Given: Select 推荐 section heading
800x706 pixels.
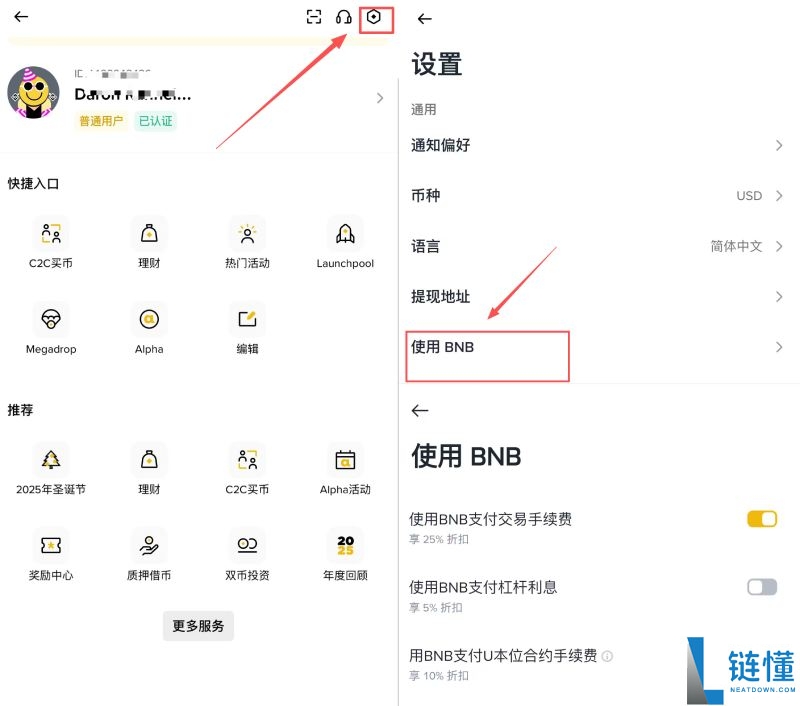Looking at the screenshot, I should [x=20, y=410].
